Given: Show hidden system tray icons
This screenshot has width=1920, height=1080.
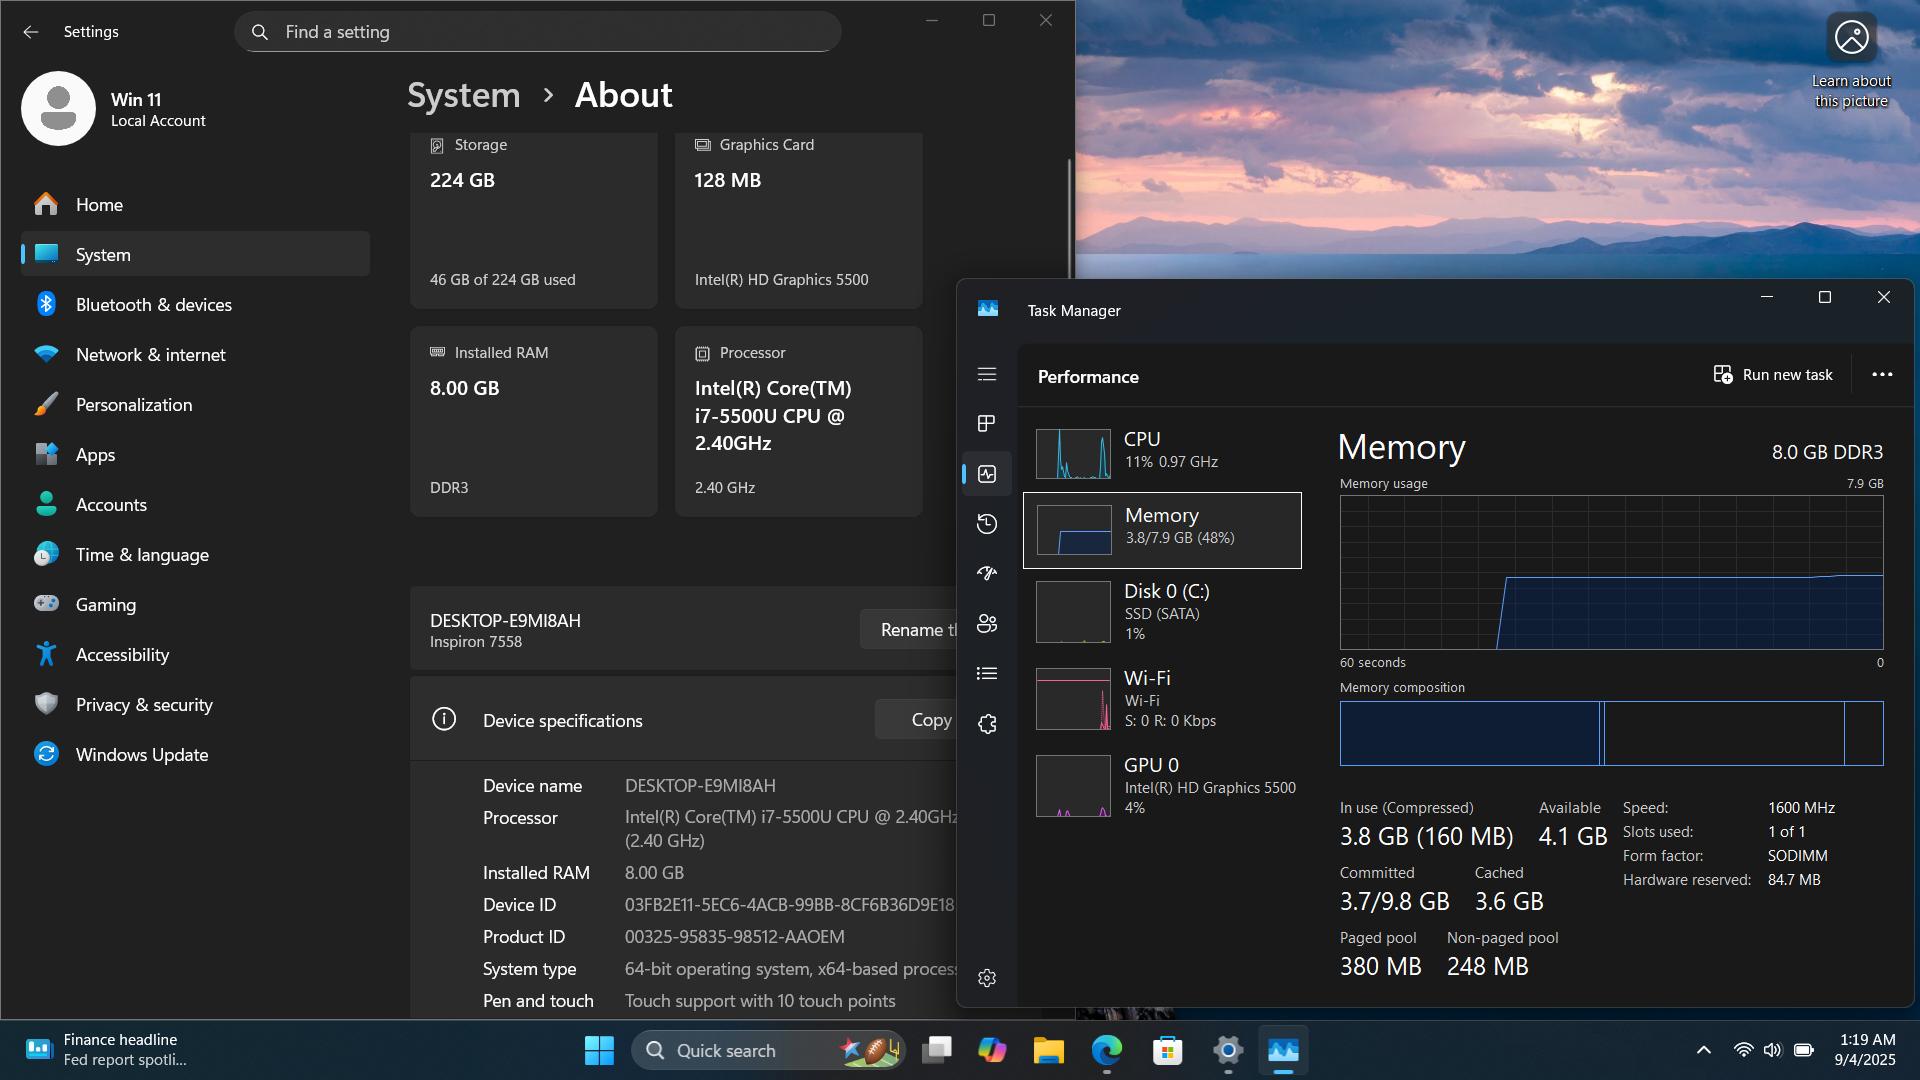Looking at the screenshot, I should (x=1703, y=1050).
